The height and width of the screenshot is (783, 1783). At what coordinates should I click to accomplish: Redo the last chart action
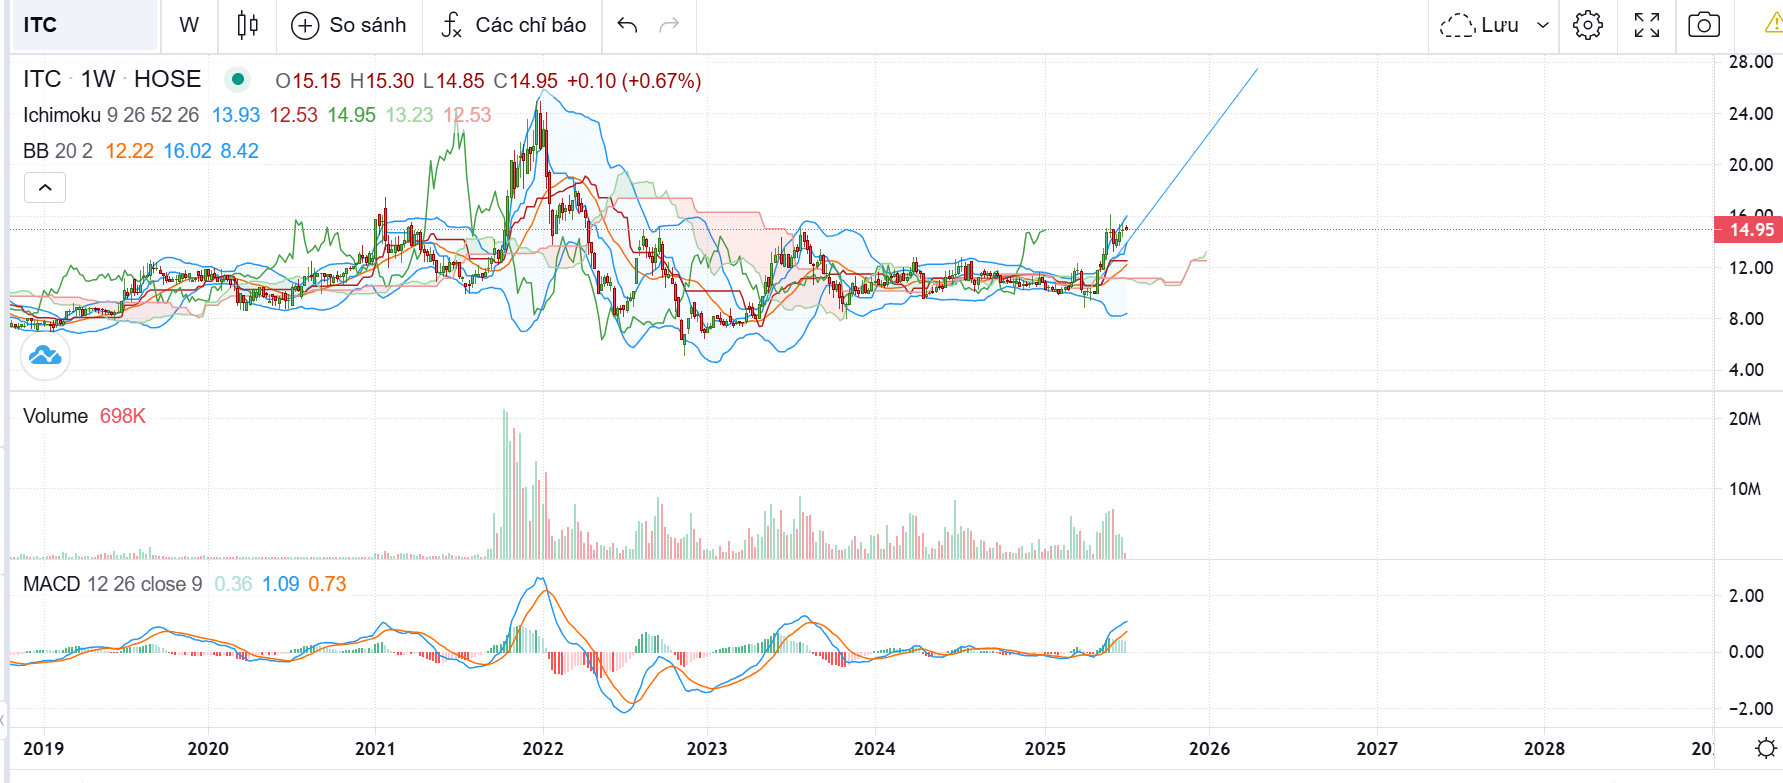tap(669, 25)
